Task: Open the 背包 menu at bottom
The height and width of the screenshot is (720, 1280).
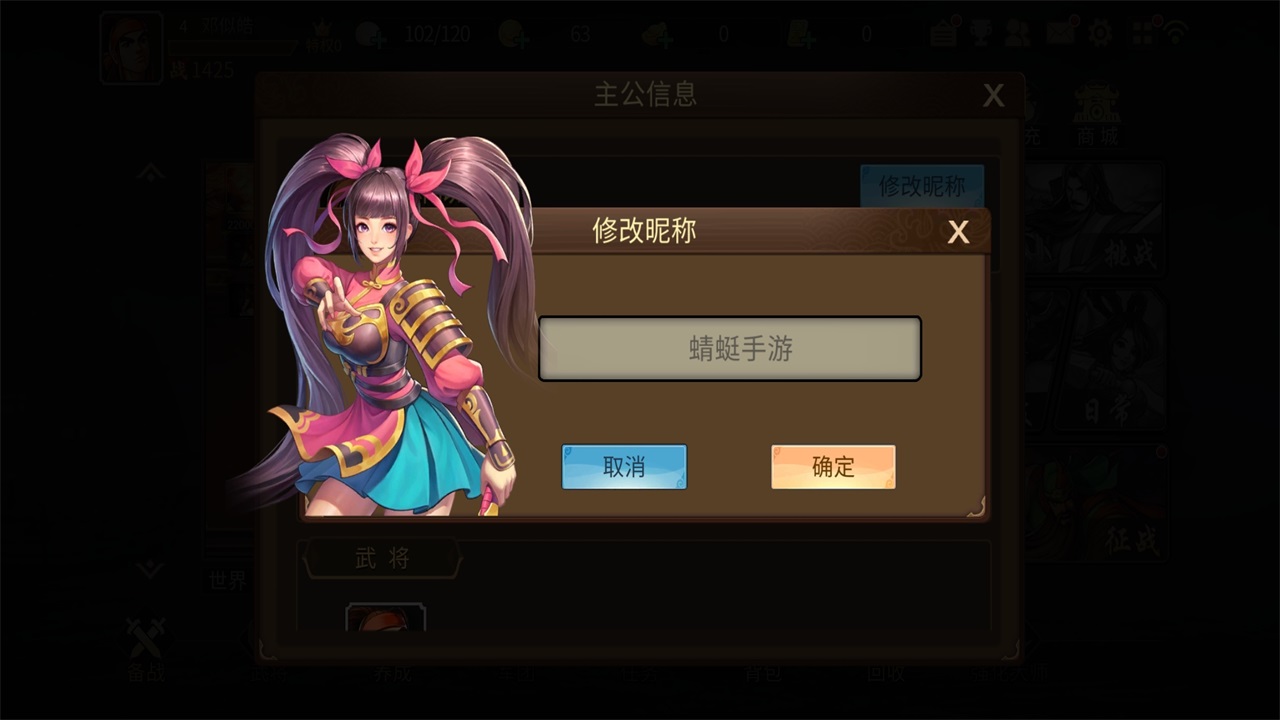Action: pyautogui.click(x=761, y=673)
